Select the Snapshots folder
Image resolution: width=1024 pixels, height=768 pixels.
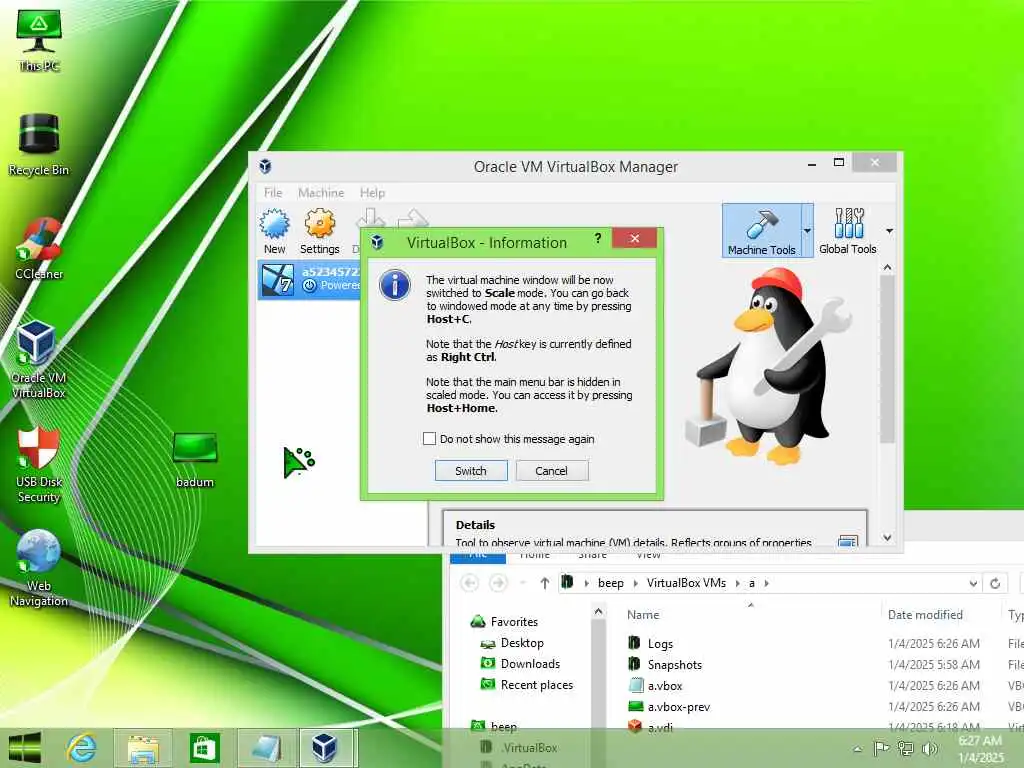665,664
